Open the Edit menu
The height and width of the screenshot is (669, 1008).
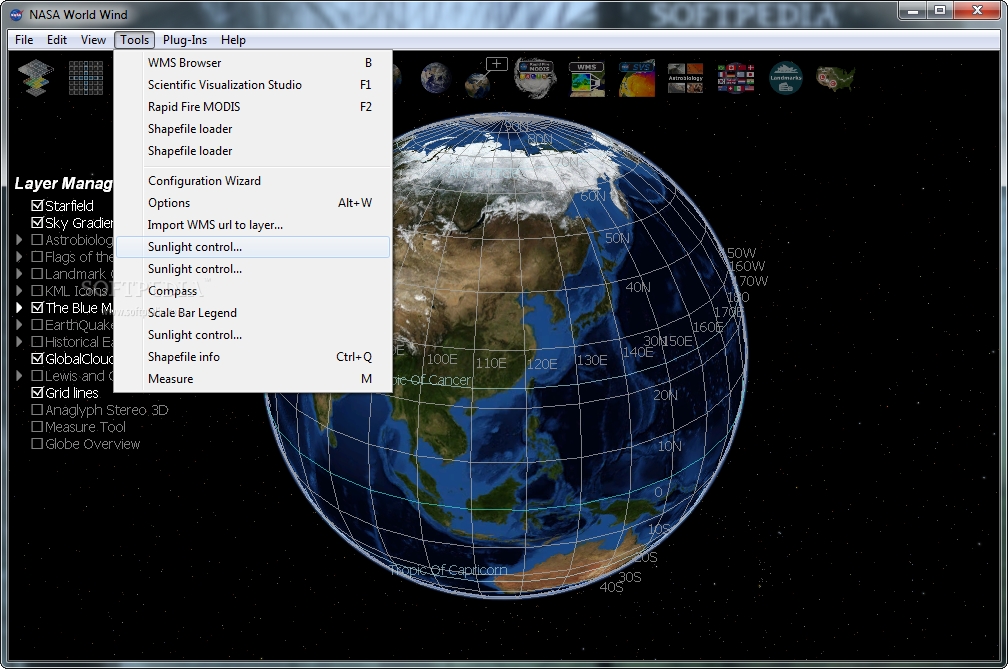tap(57, 40)
